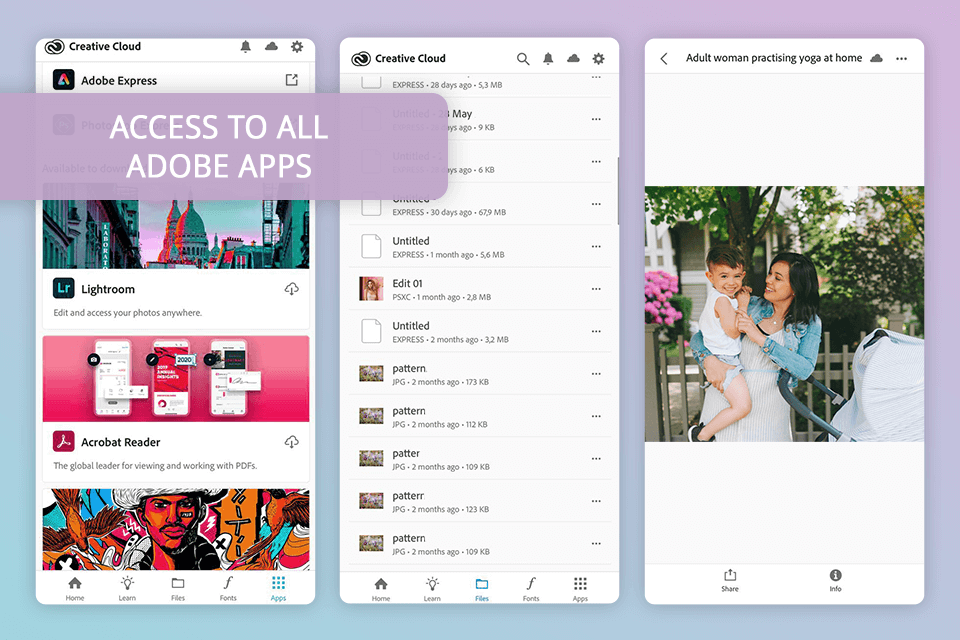Tap the pink Acrobat Reader phones banner
Screen dimensions: 960x640
[176, 378]
